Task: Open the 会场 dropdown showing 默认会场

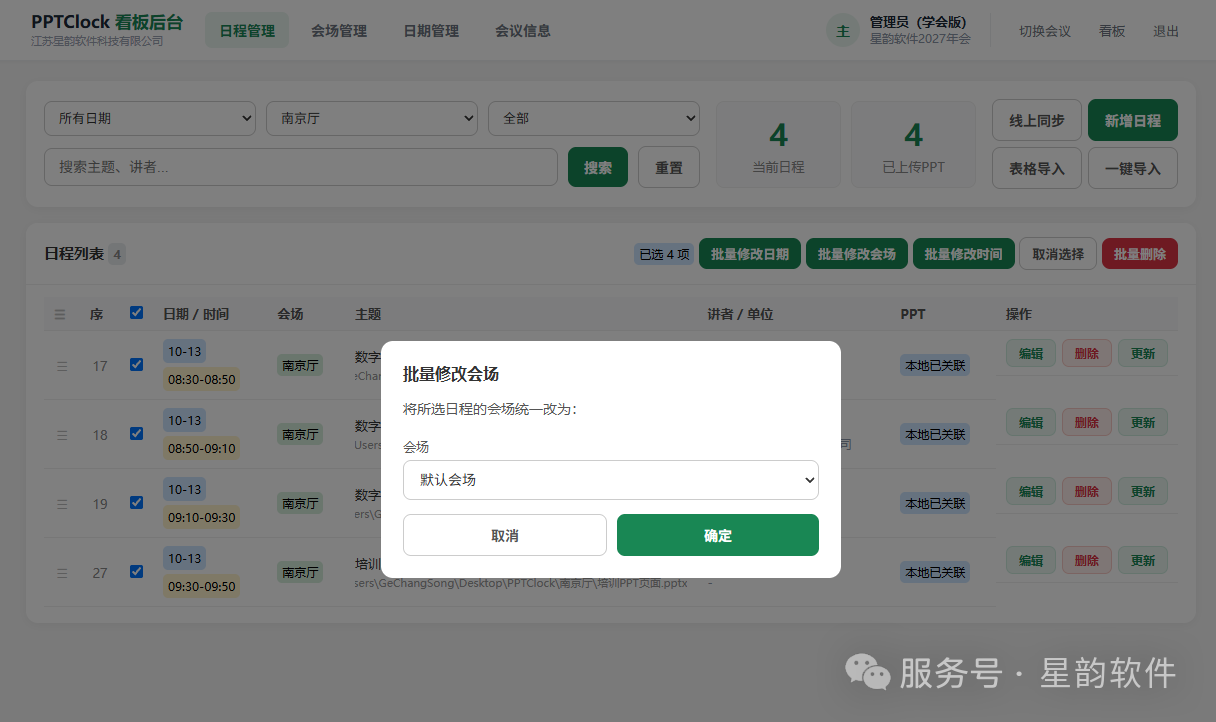Action: (611, 480)
